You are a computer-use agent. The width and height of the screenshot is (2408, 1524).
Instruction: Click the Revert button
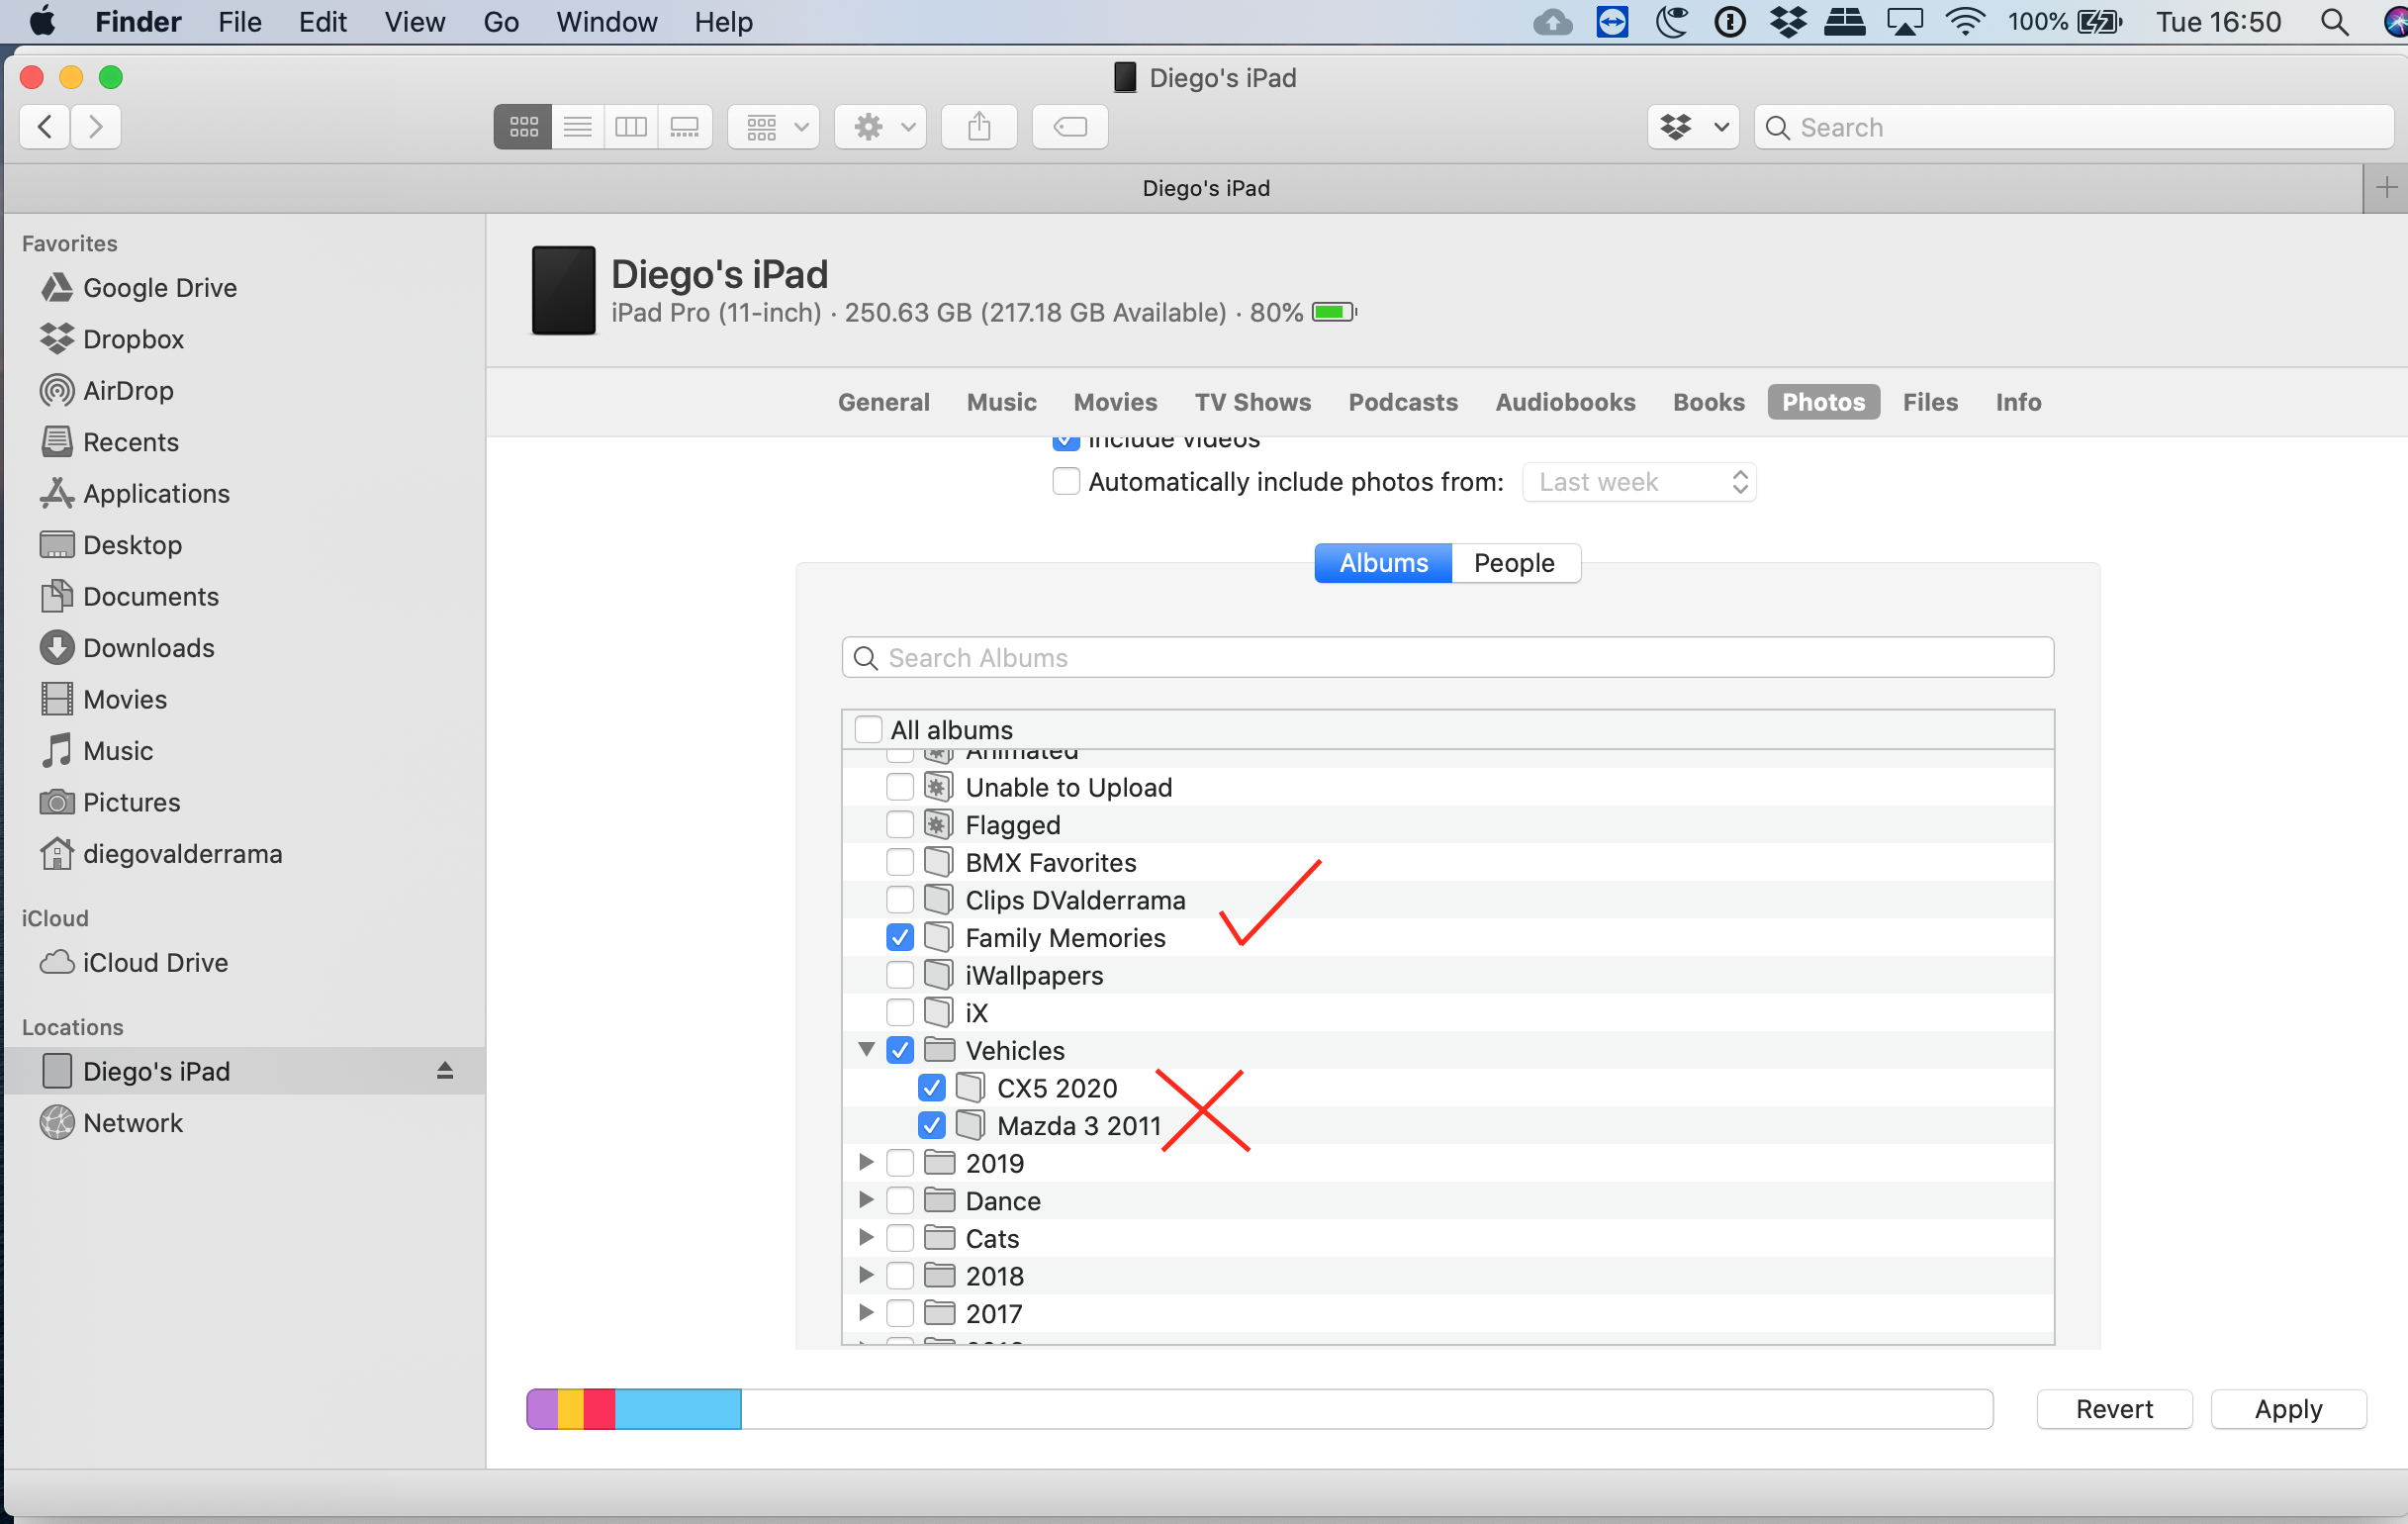pos(2114,1409)
